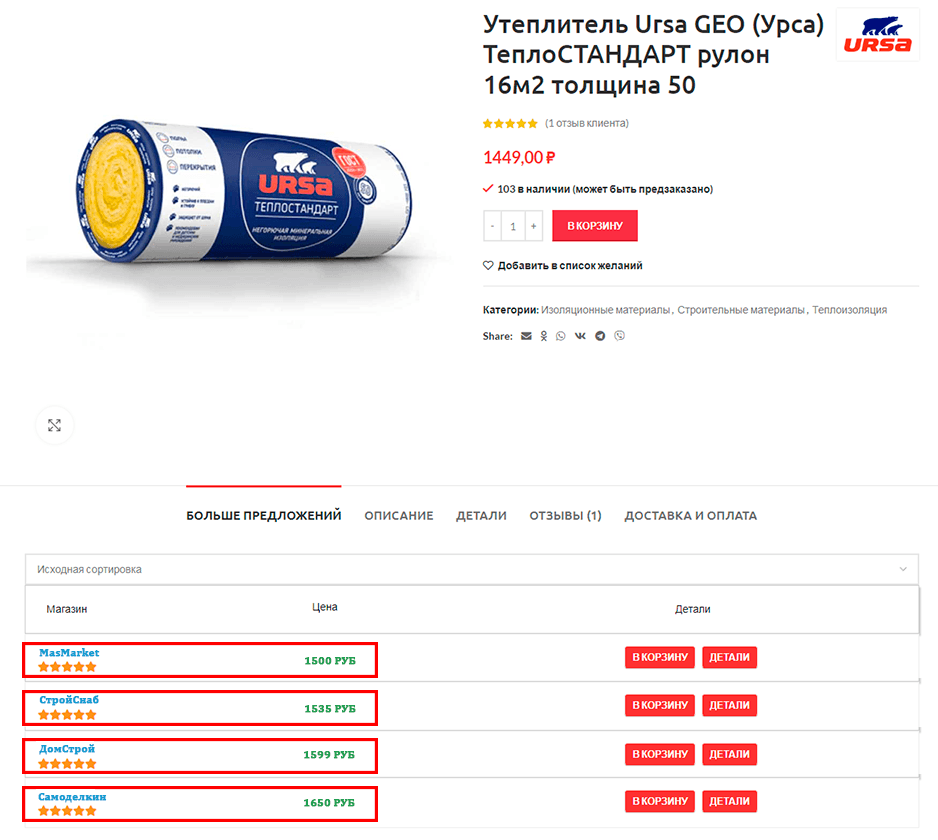Screen dimensions: 938x840
Task: Open the Теплоизоляция category link
Action: pos(849,310)
